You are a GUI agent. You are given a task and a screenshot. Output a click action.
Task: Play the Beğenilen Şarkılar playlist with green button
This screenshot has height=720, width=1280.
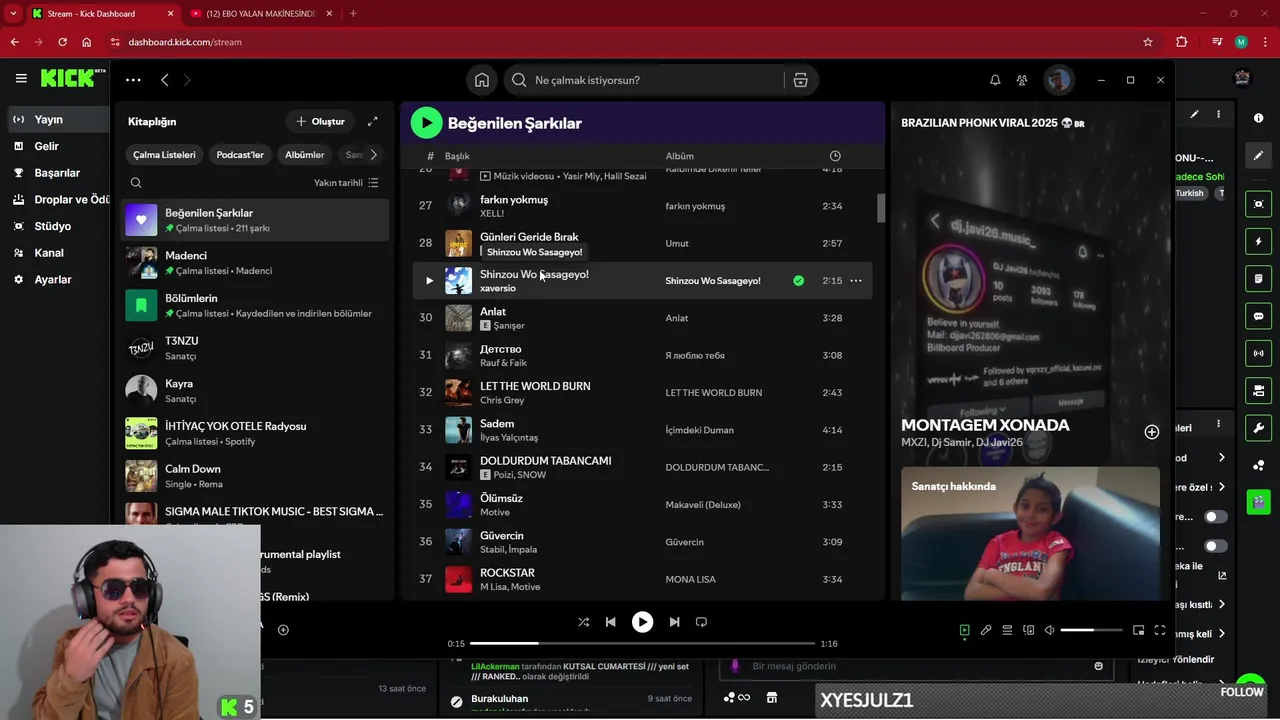coord(426,123)
